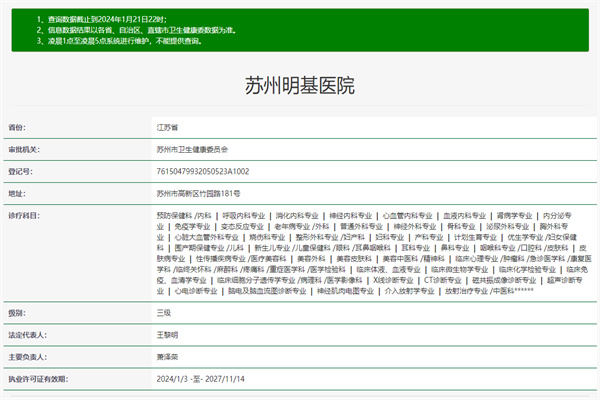The height and width of the screenshot is (400, 600).
Task: Click the second notice line about 卫生健康委数据
Action: click(136, 30)
